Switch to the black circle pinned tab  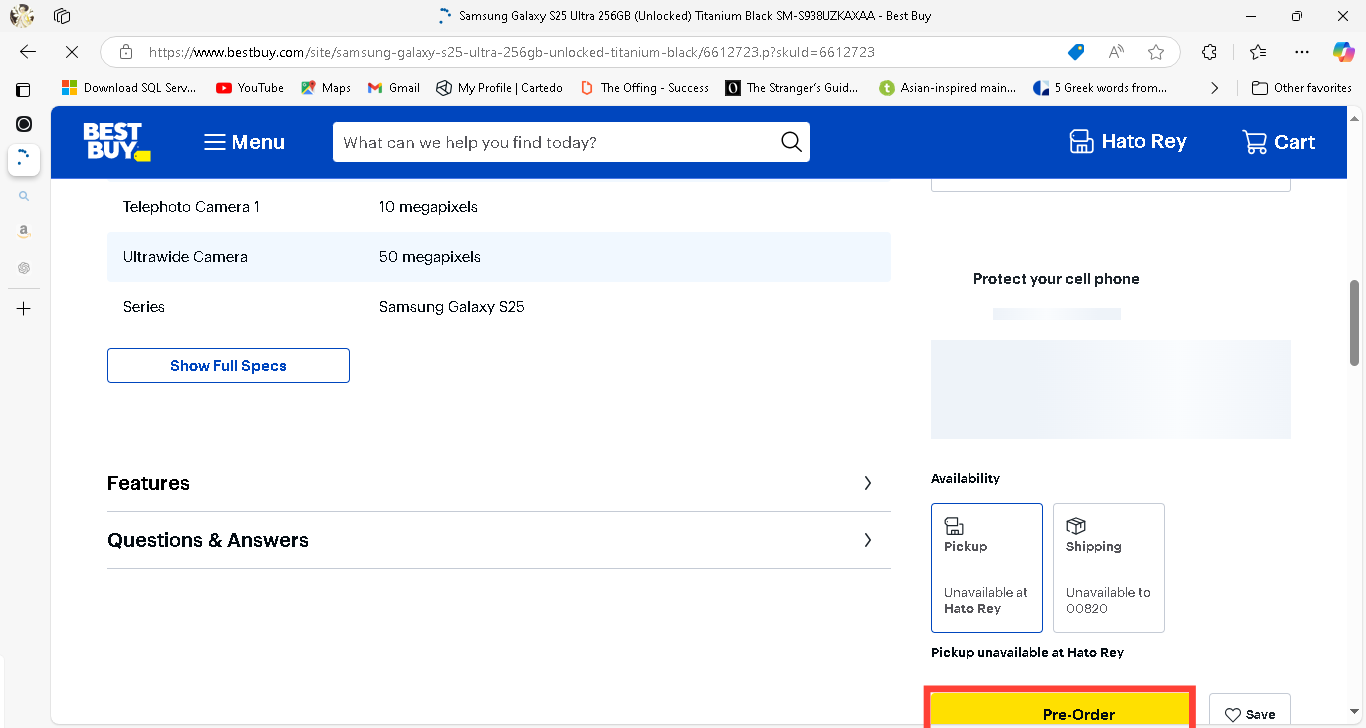point(24,124)
